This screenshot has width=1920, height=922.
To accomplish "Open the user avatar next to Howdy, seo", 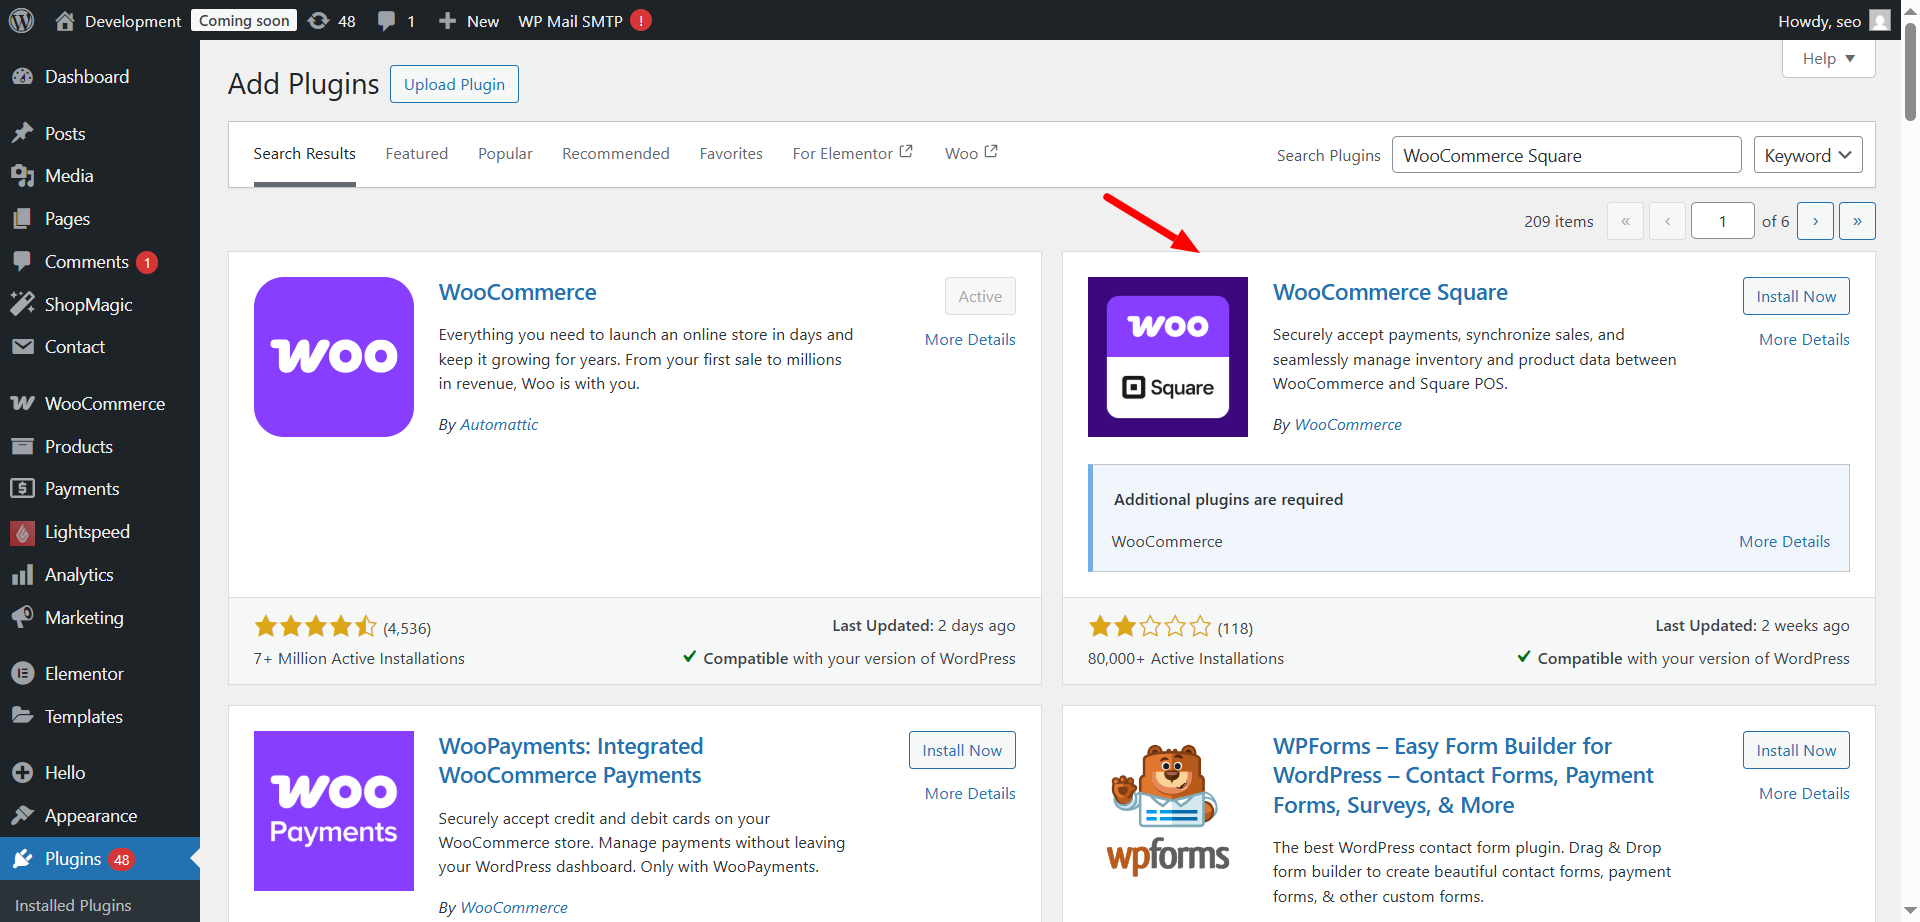I will coord(1880,20).
